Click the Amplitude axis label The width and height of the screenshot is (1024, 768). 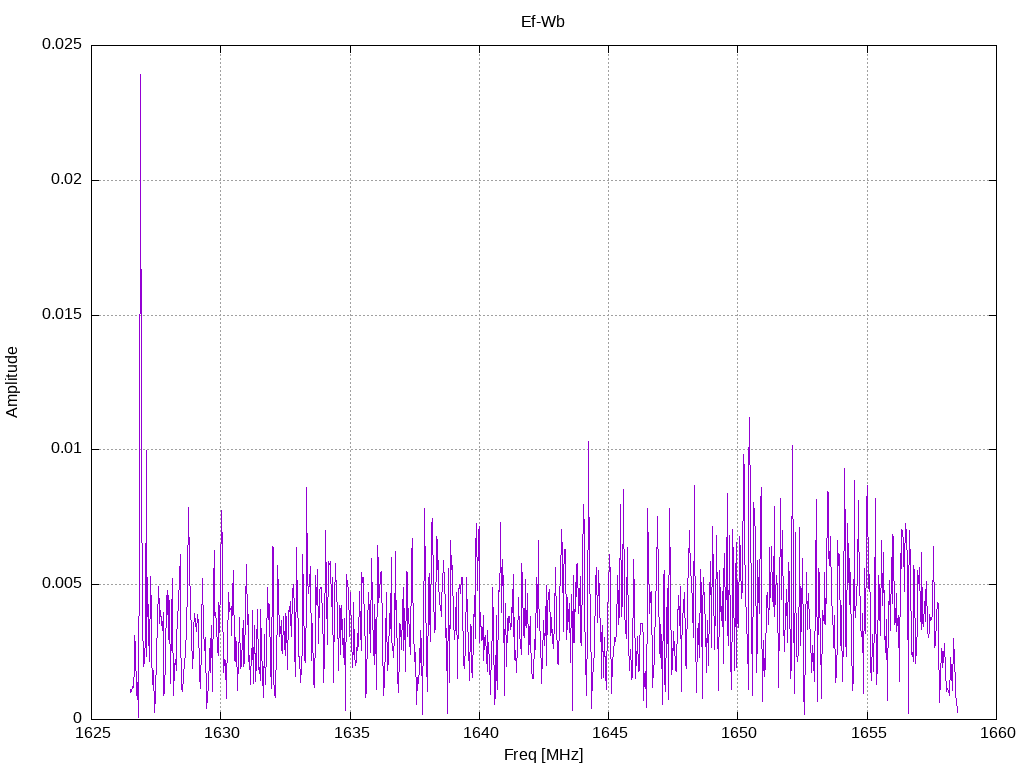point(12,382)
